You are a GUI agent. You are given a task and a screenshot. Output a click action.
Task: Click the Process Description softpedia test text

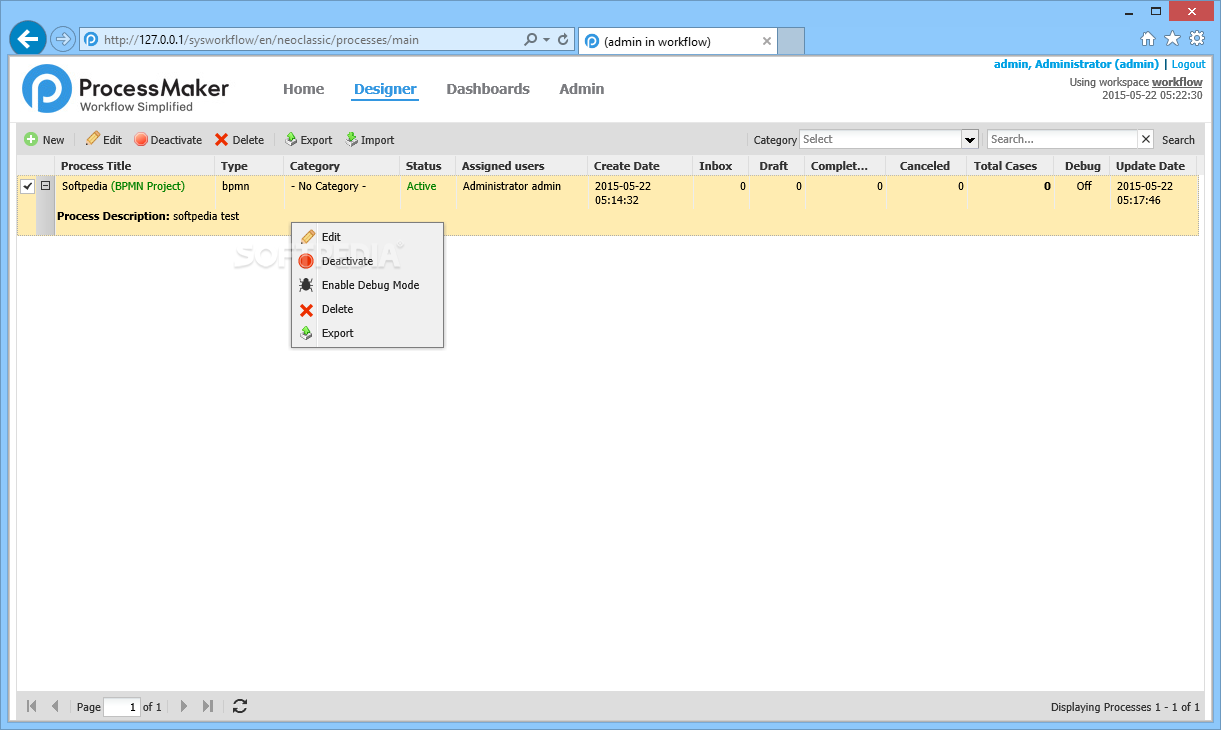[x=148, y=216]
